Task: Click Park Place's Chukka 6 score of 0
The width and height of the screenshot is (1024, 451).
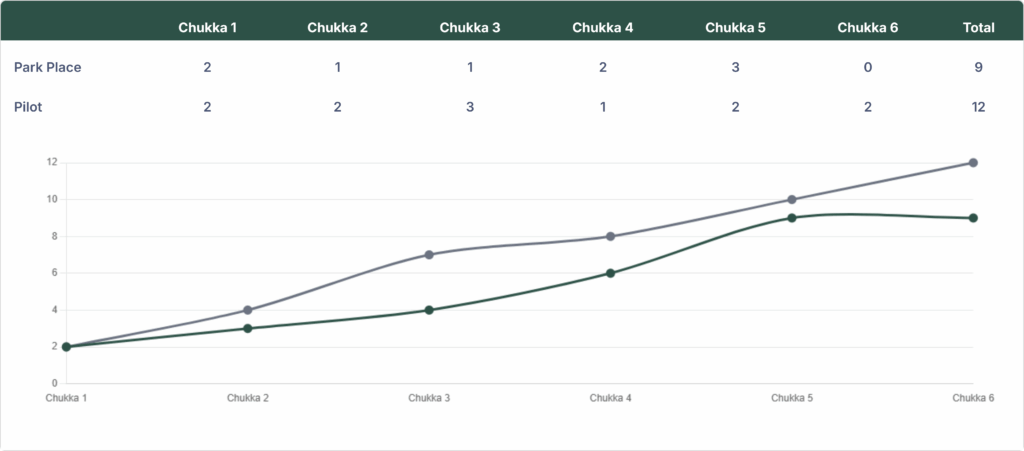Action: (x=867, y=68)
